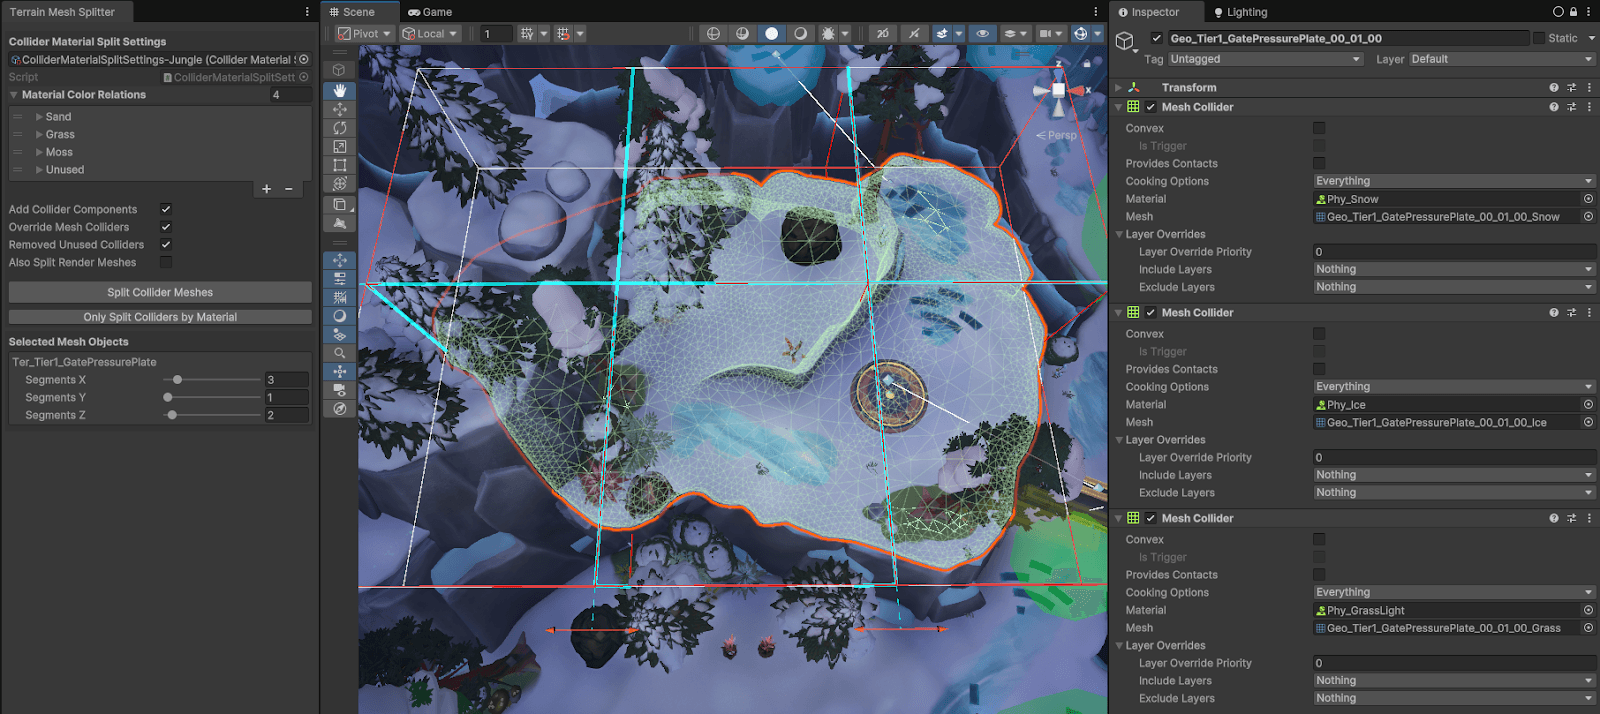Image resolution: width=1600 pixels, height=714 pixels.
Task: Click the GameObject name field
Action: 1349,38
